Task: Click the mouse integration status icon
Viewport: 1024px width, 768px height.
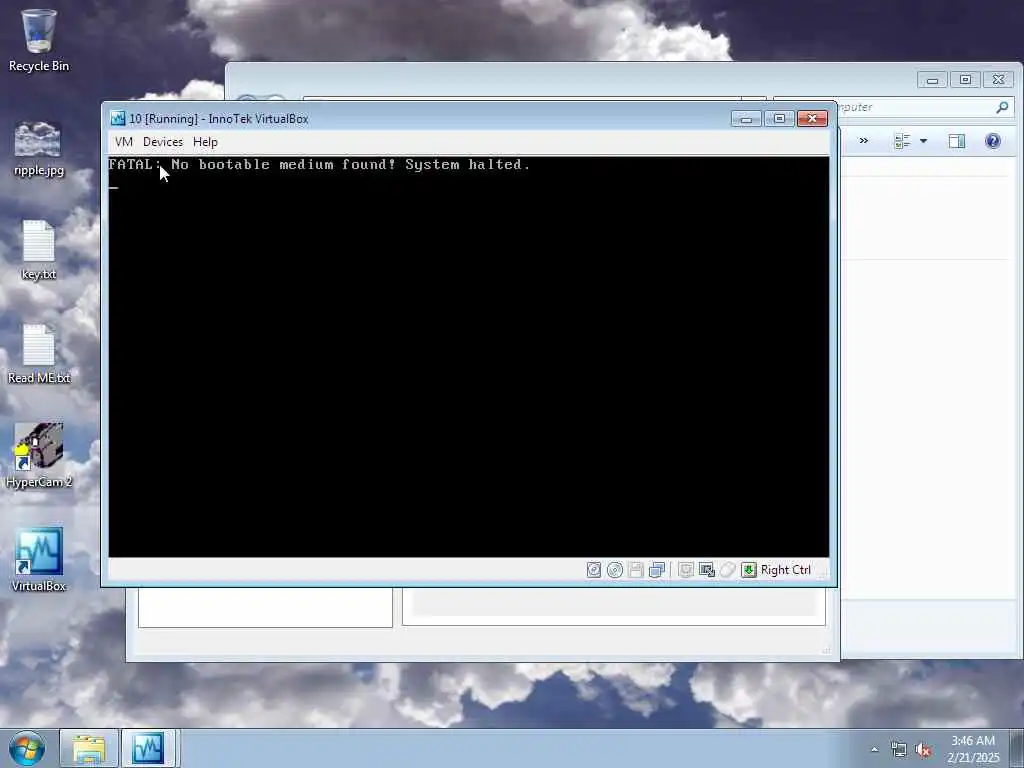Action: click(x=728, y=570)
